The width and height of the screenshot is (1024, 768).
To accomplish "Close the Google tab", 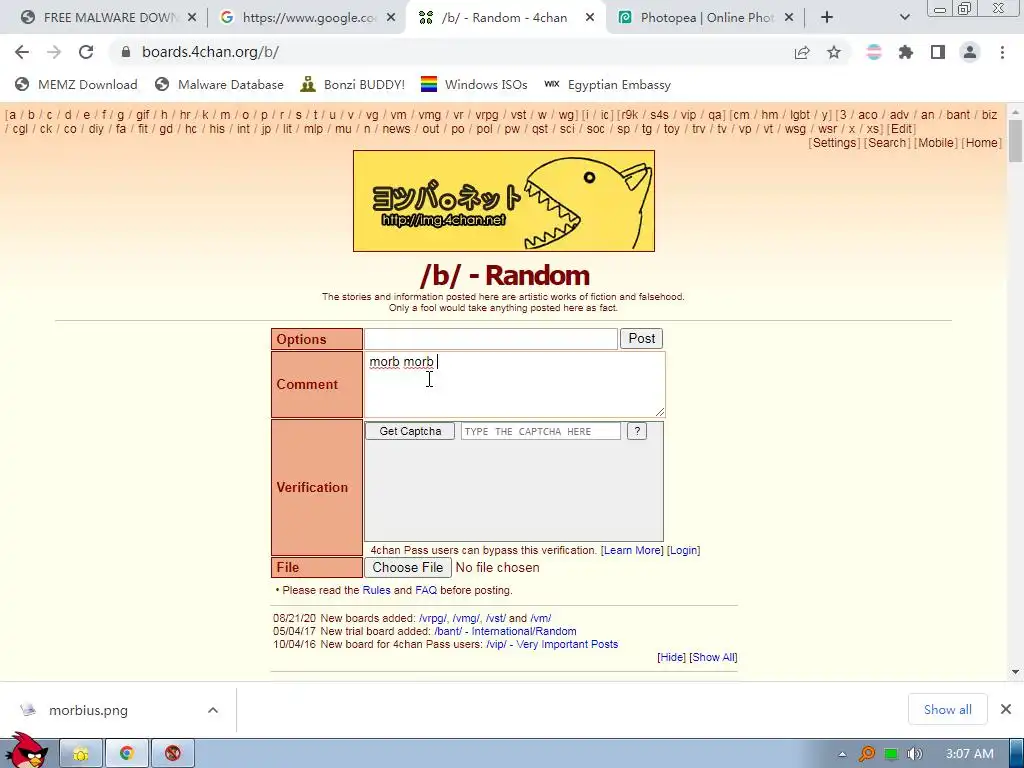I will tap(391, 18).
